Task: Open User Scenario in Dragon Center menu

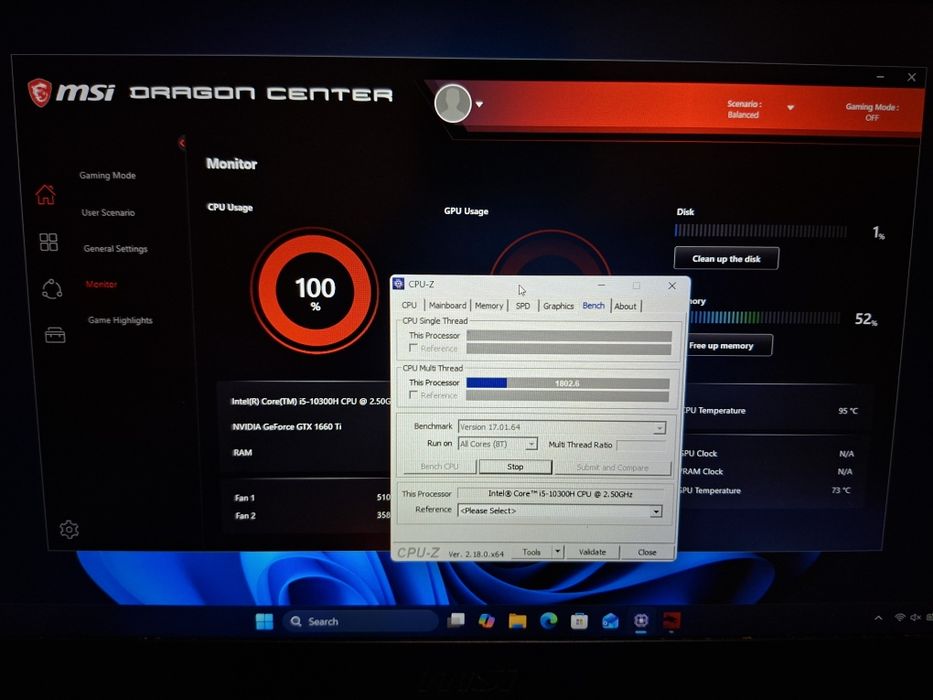Action: coord(108,212)
